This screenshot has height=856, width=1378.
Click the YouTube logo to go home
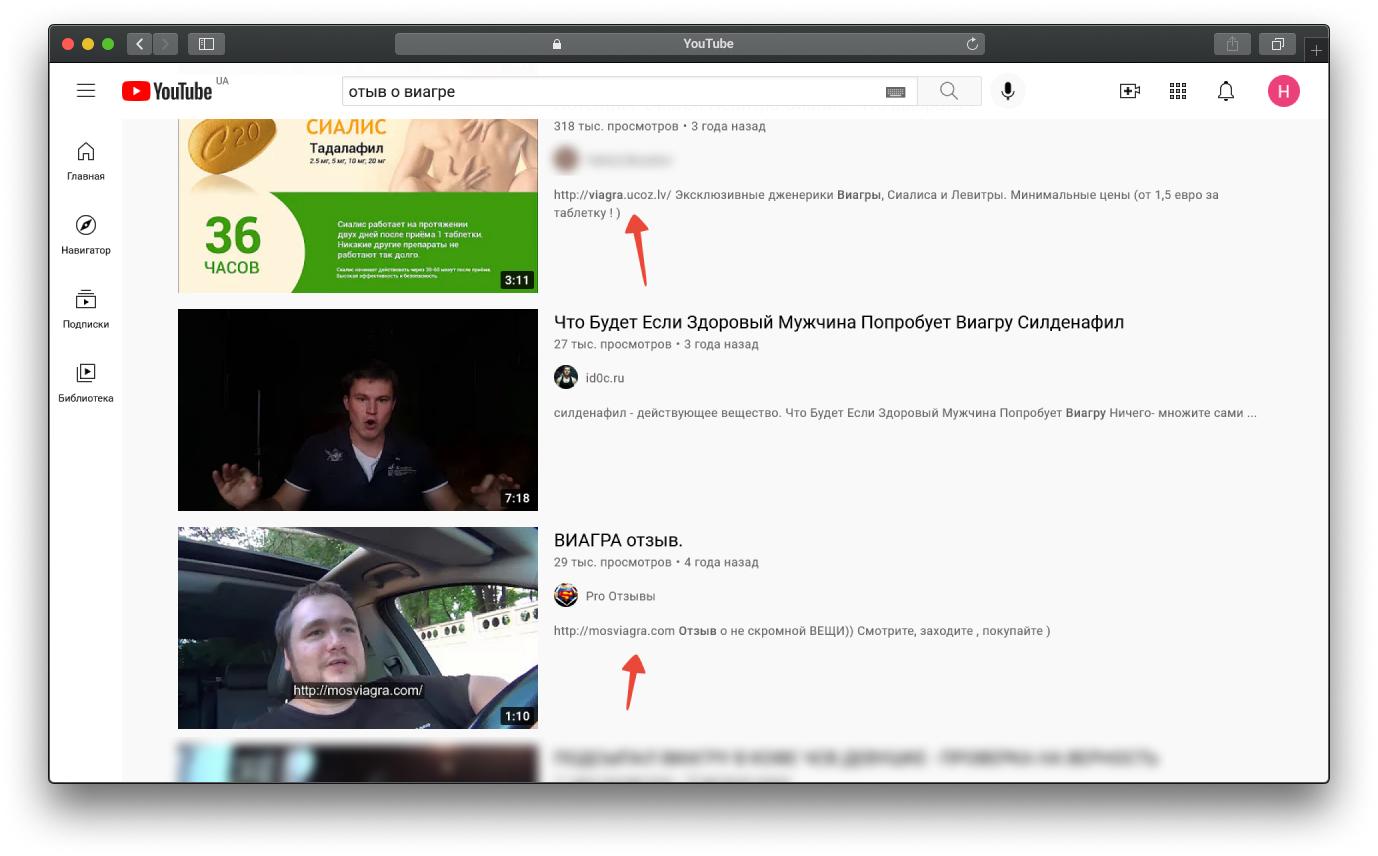(x=167, y=91)
